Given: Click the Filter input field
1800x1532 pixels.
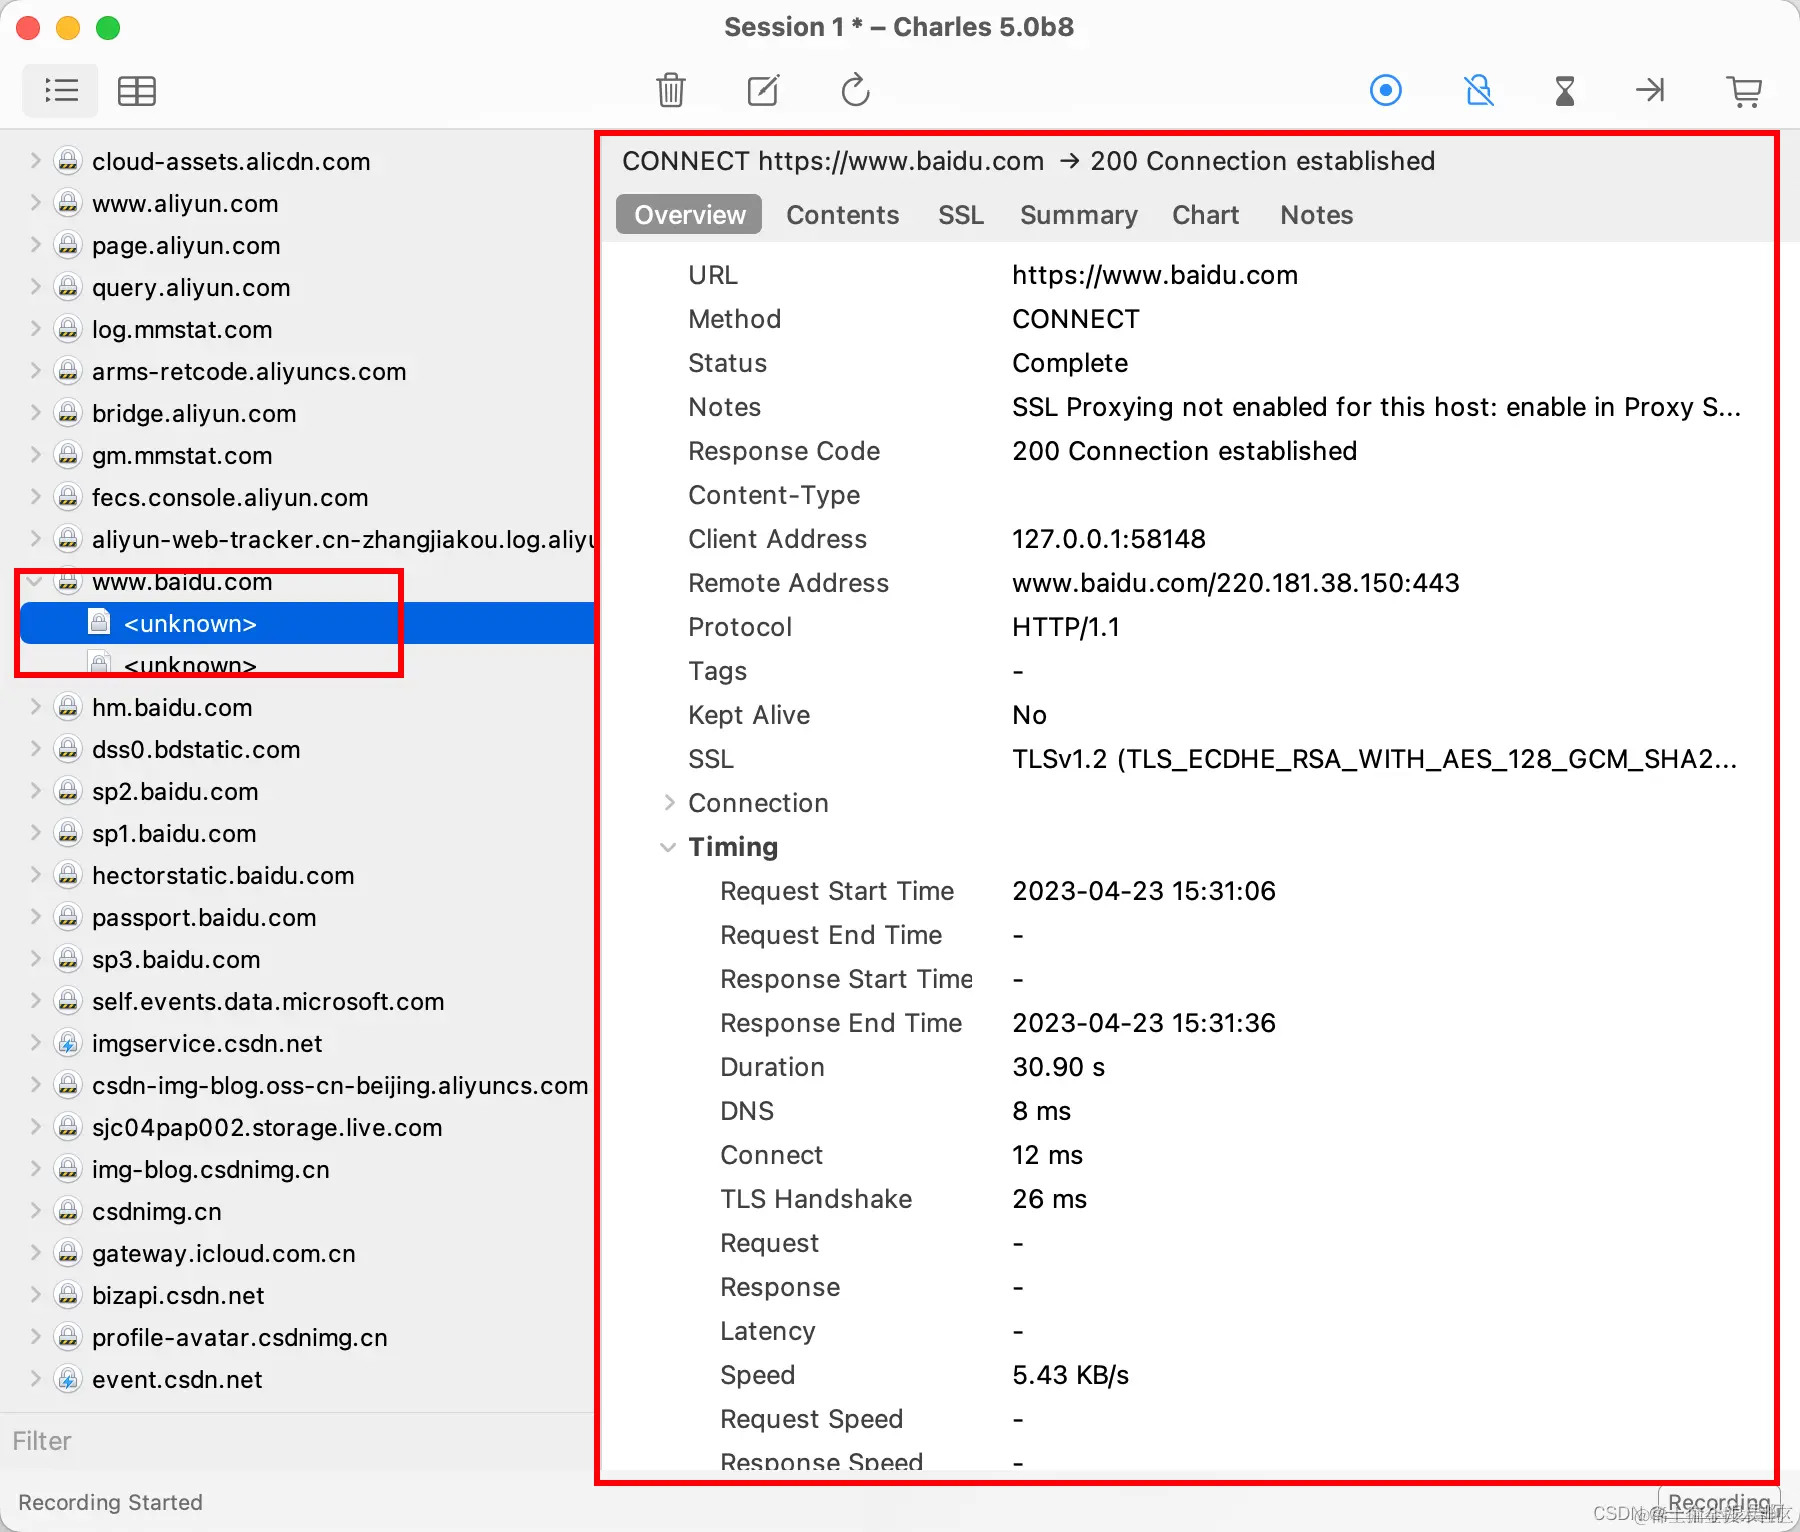Looking at the screenshot, I should [x=297, y=1441].
